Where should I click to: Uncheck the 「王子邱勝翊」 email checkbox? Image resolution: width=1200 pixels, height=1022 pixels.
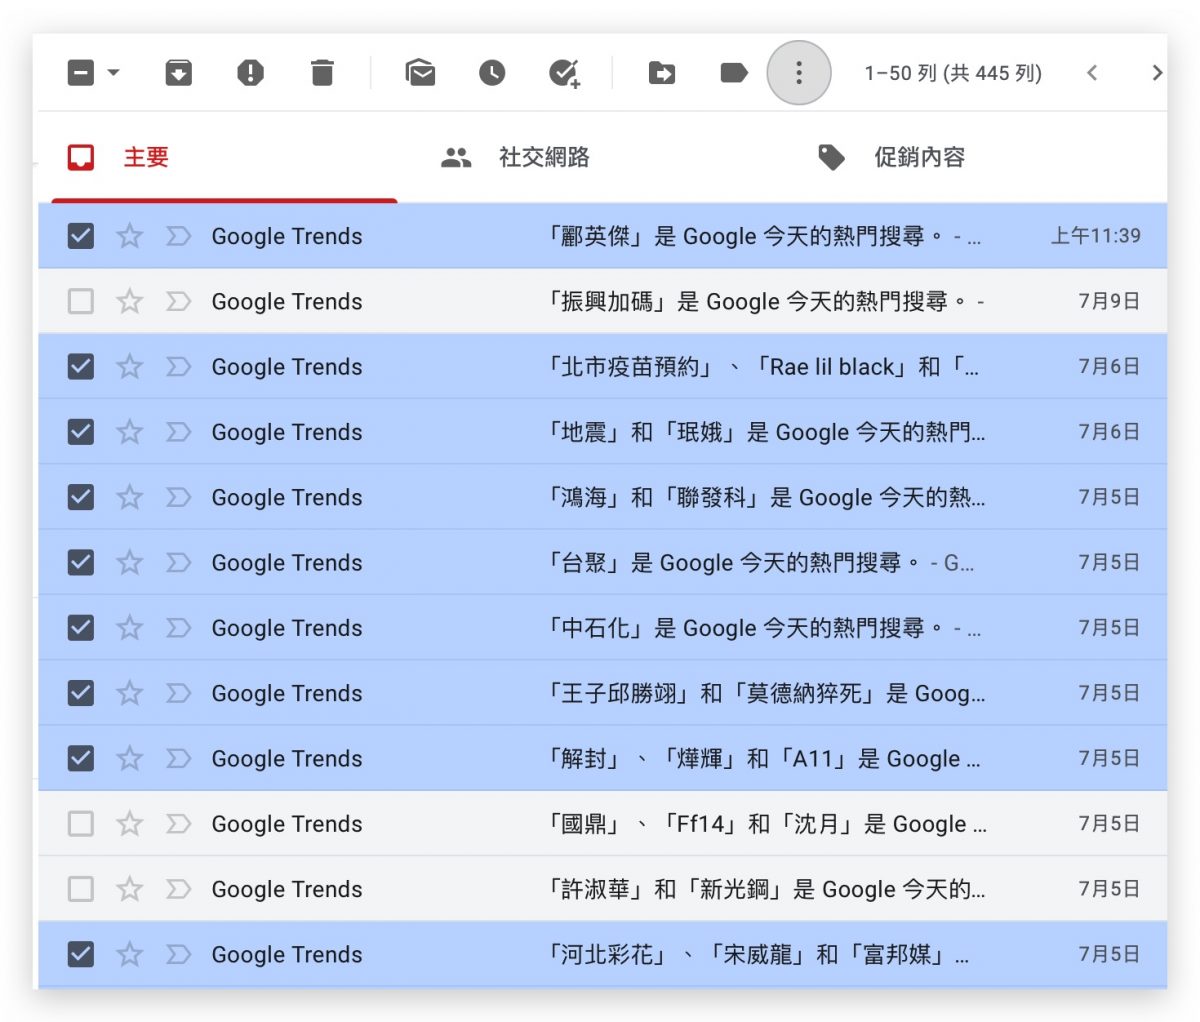click(x=81, y=693)
